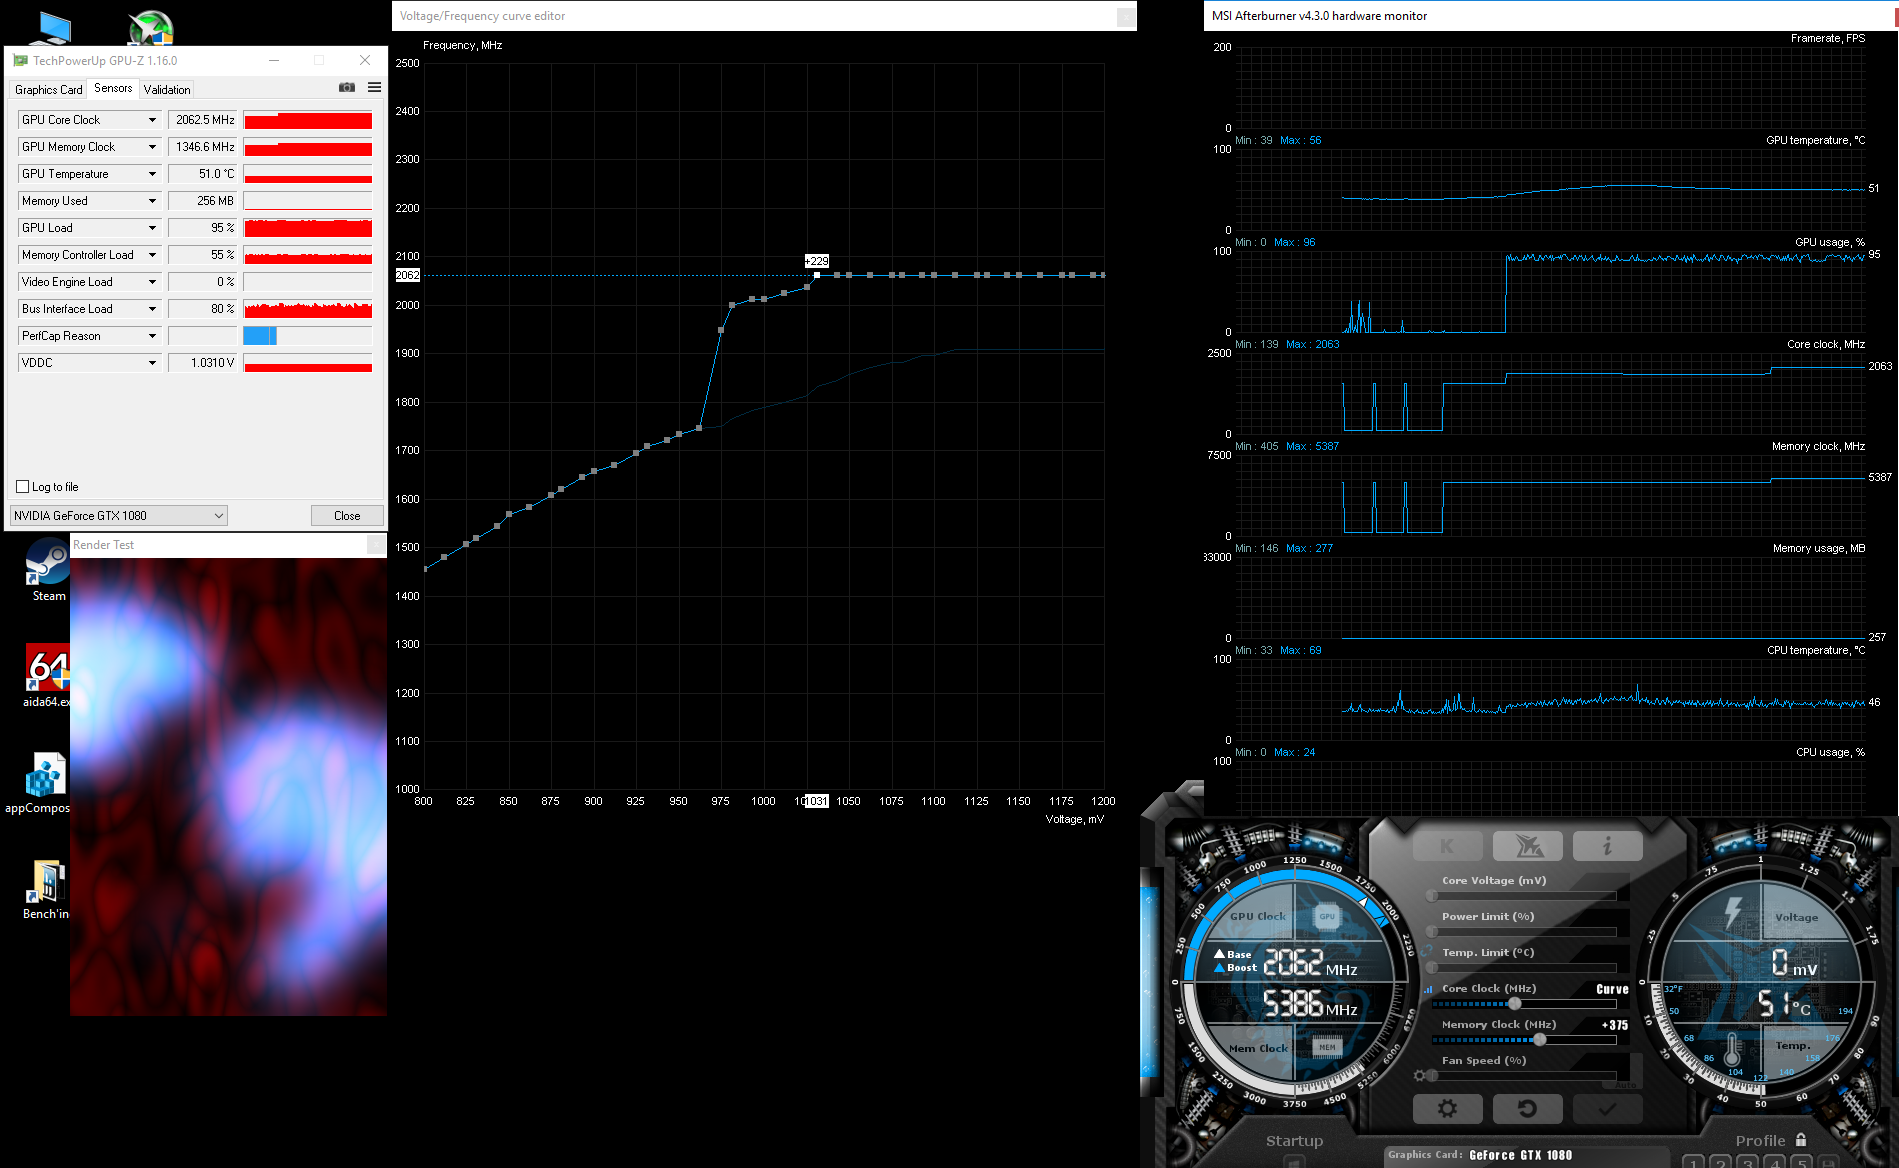Click the Power Limit slider handle
Screen dimensions: 1899x1168
1432,932
